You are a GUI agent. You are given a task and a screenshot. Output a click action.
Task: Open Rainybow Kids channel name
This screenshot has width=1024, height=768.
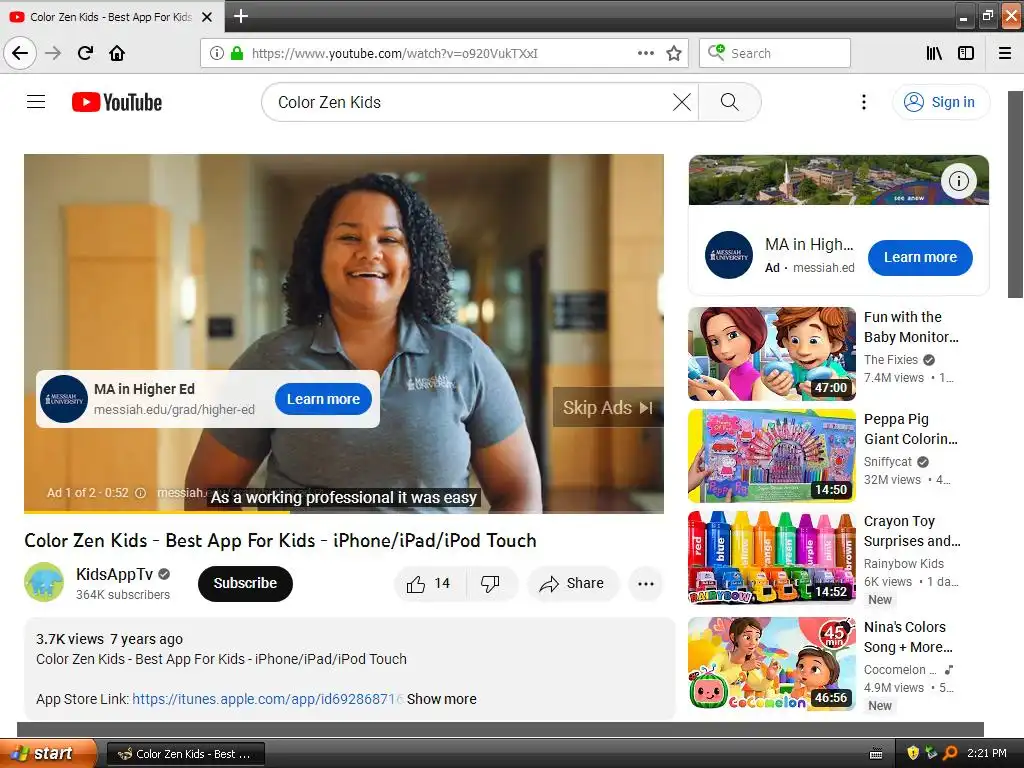pyautogui.click(x=904, y=564)
